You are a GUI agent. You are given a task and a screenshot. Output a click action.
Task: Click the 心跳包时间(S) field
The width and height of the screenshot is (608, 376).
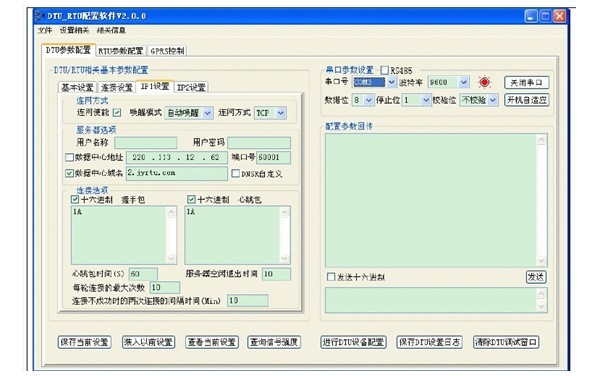pyautogui.click(x=143, y=274)
